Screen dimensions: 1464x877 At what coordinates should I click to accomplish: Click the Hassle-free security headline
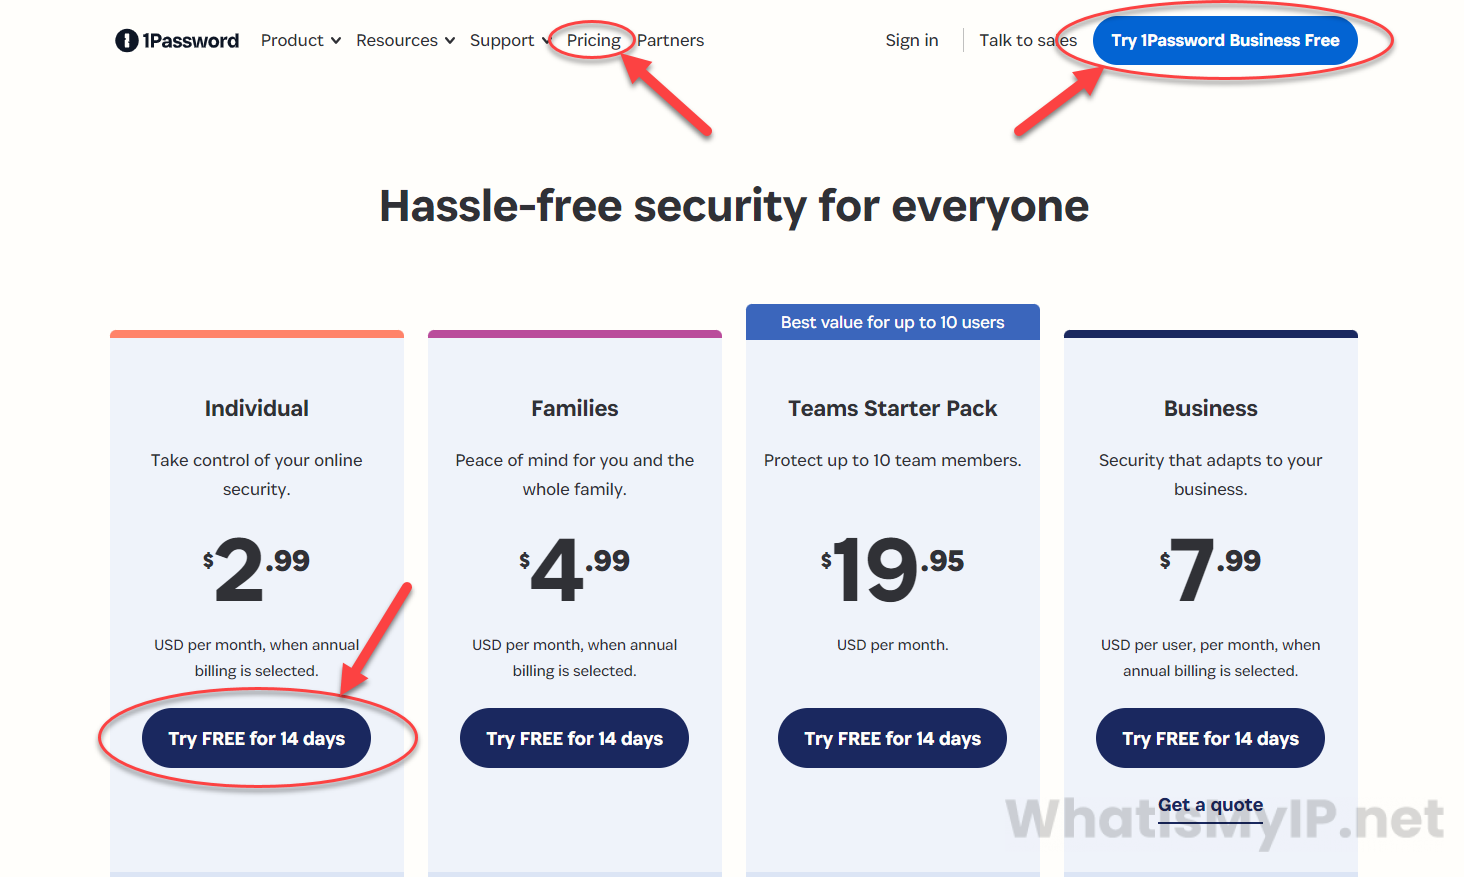[x=733, y=206]
